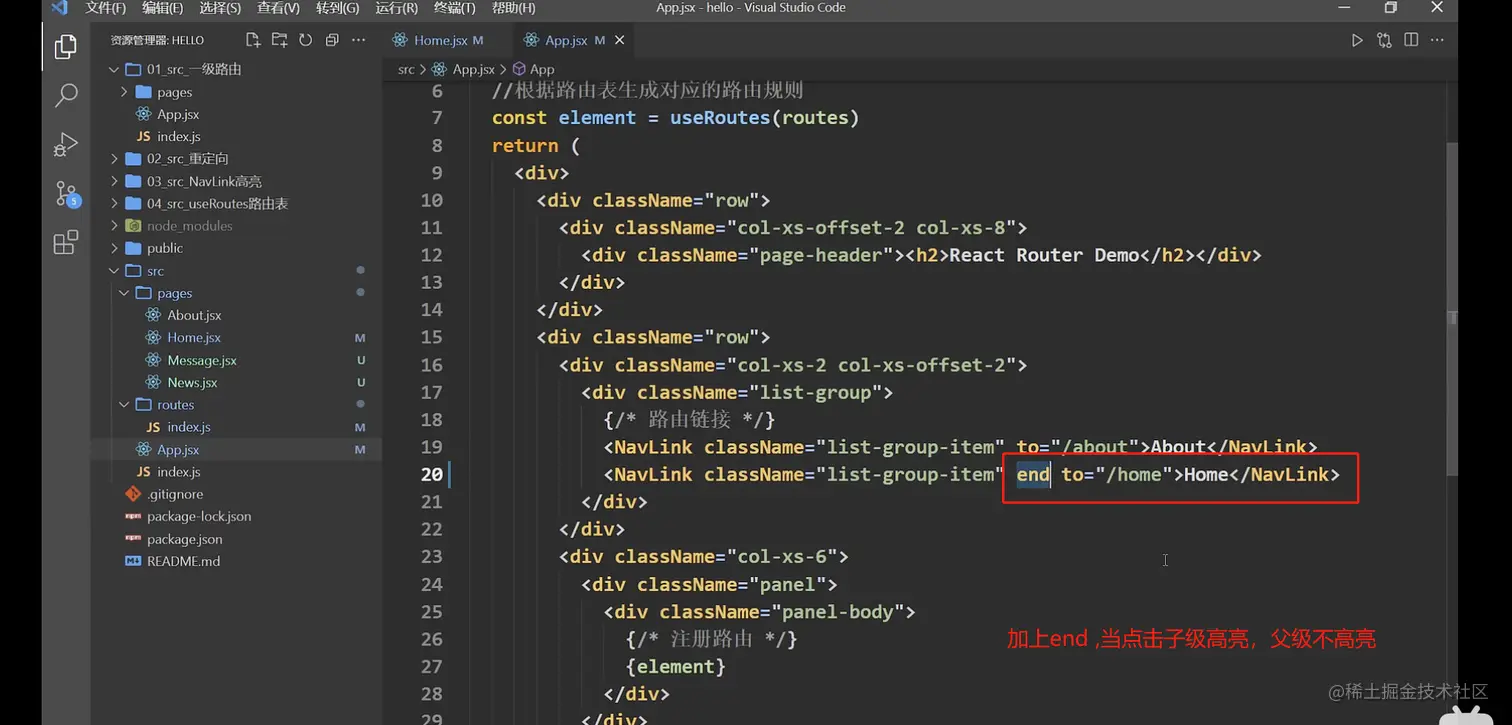Click the New File icon in explorer header
This screenshot has height=725, width=1512.
(253, 40)
